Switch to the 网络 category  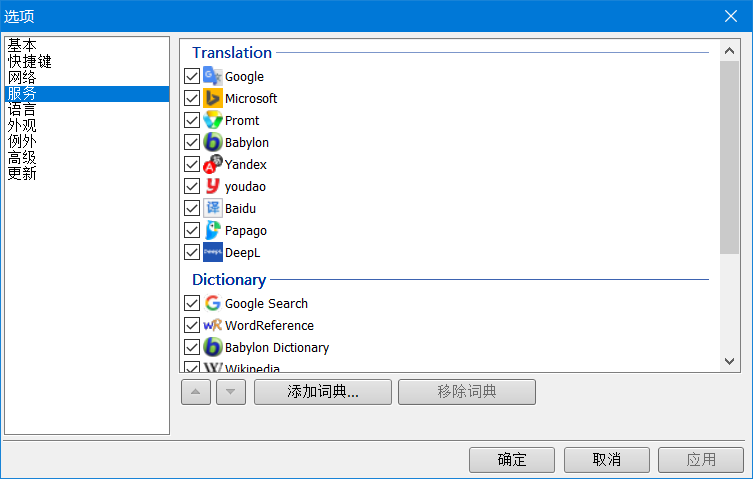coord(87,77)
